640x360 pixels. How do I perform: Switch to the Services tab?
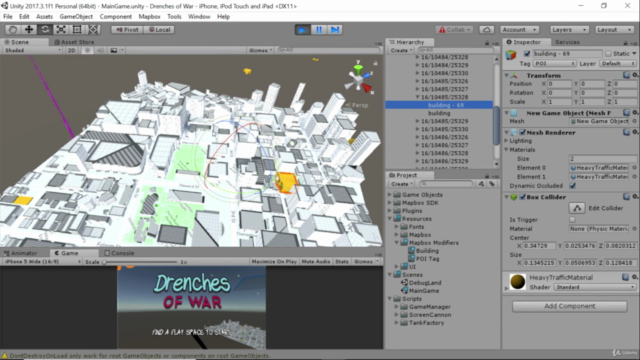pyautogui.click(x=567, y=42)
